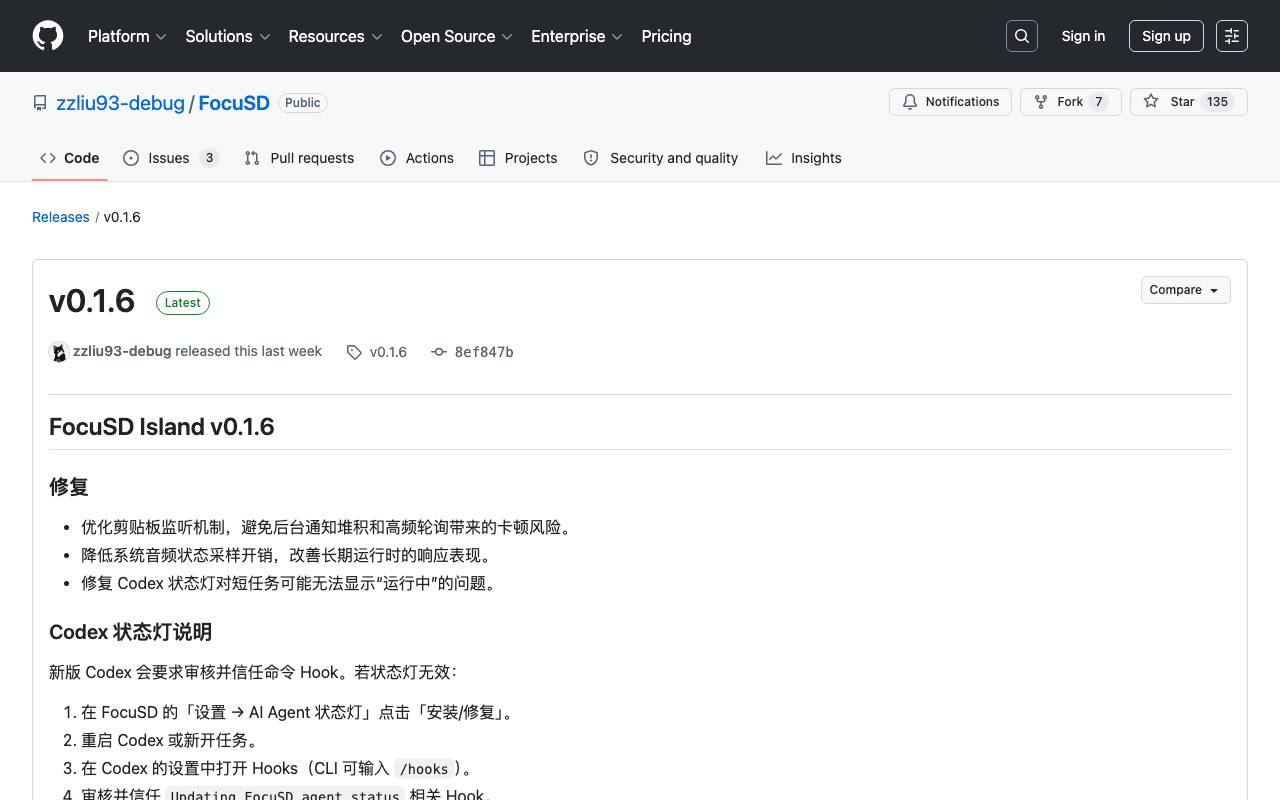Viewport: 1280px width, 800px height.
Task: Open the Insights tab
Action: point(804,158)
